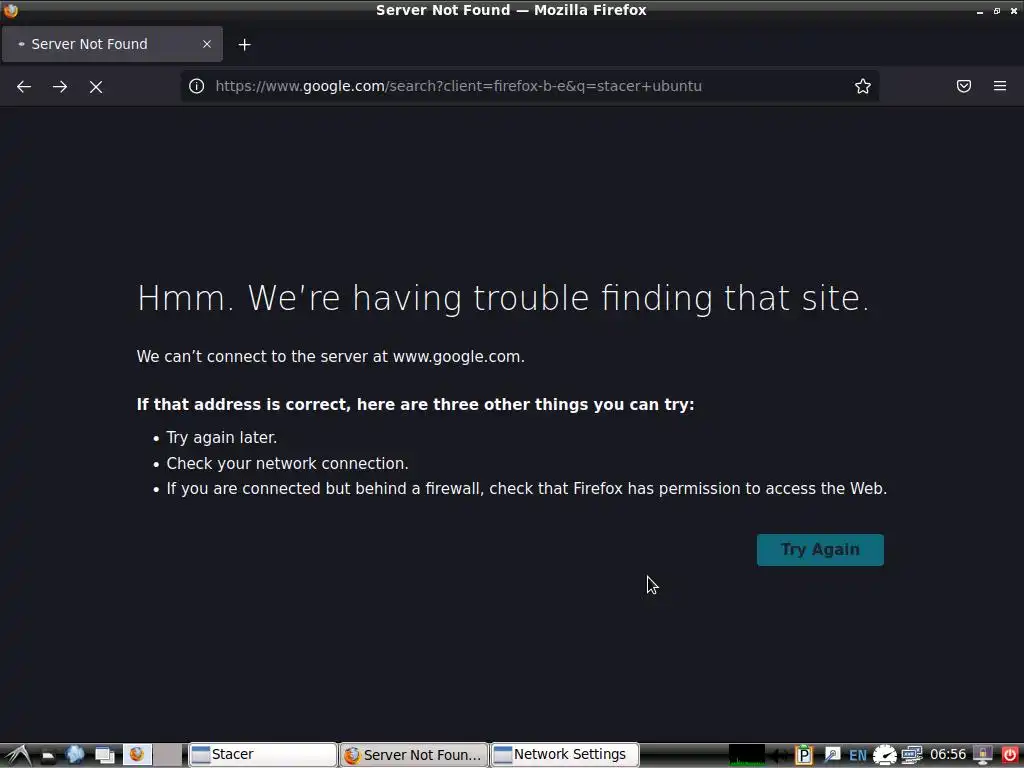Switch to Network Settings window in taskbar

[564, 755]
